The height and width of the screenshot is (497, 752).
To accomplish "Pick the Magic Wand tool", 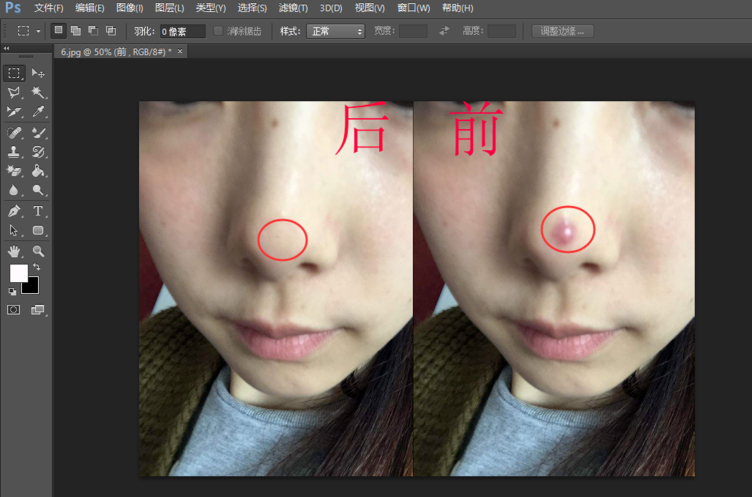I will coord(38,93).
